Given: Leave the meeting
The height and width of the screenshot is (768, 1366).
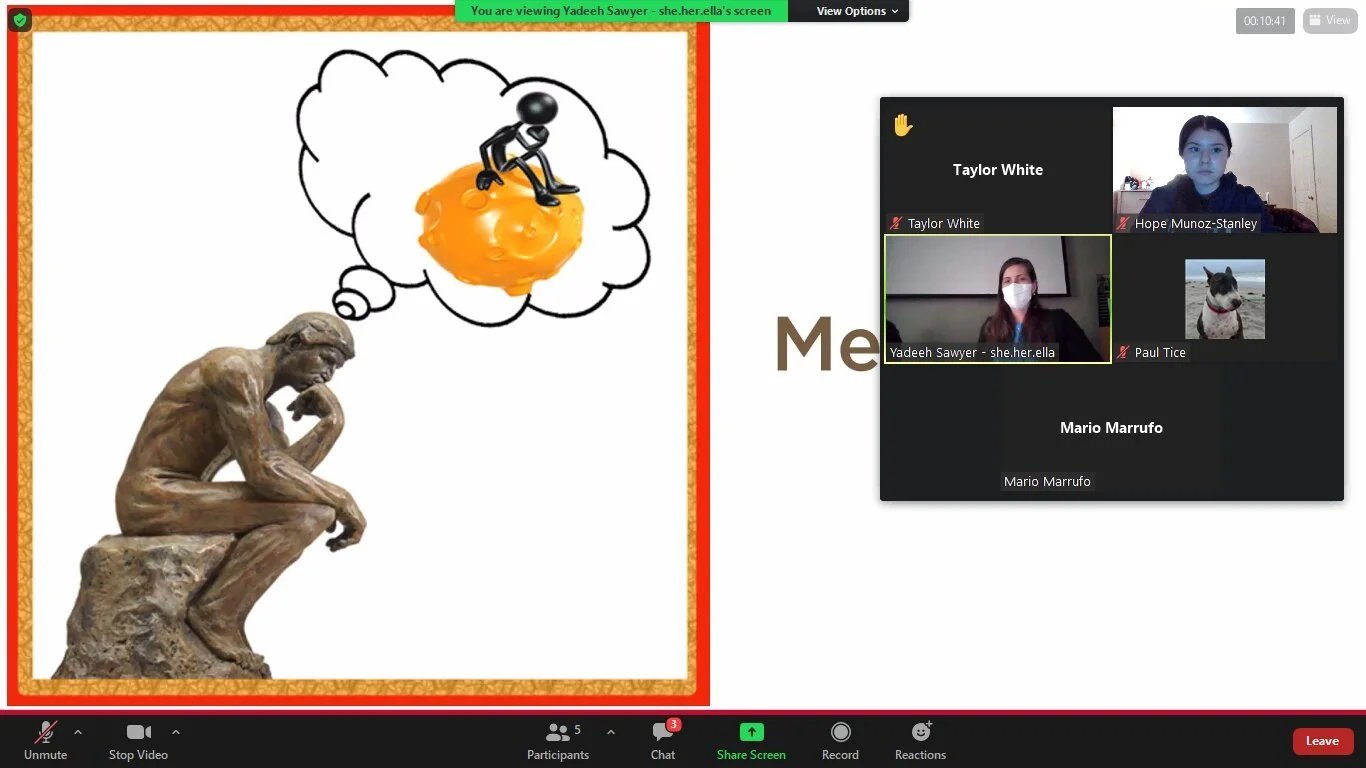Looking at the screenshot, I should coord(1322,741).
